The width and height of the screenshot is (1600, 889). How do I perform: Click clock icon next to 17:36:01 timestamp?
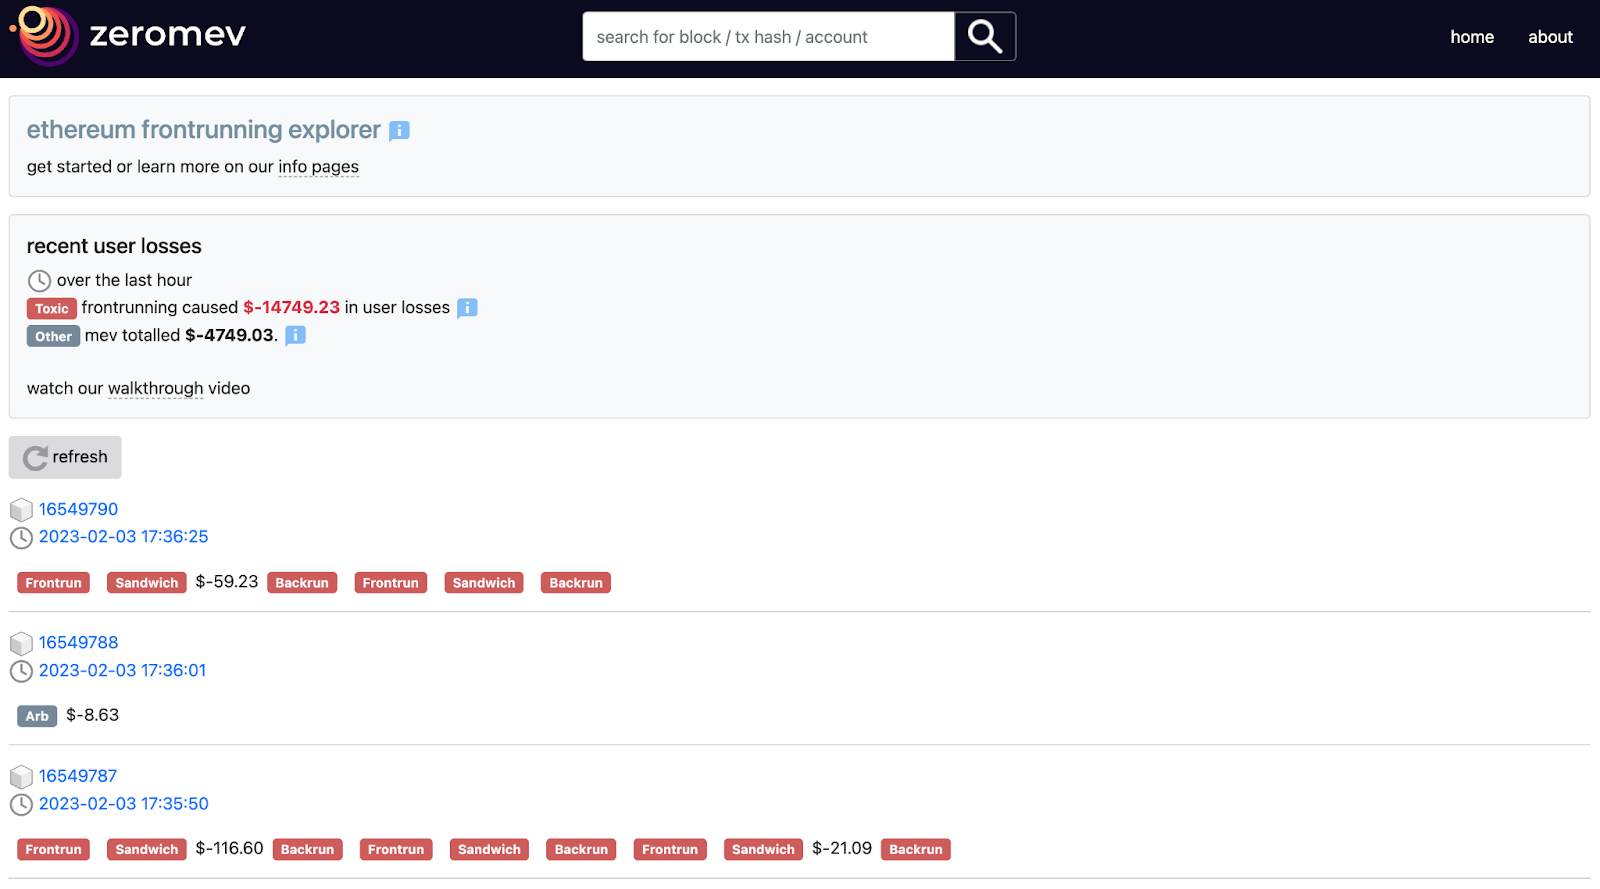(x=21, y=671)
